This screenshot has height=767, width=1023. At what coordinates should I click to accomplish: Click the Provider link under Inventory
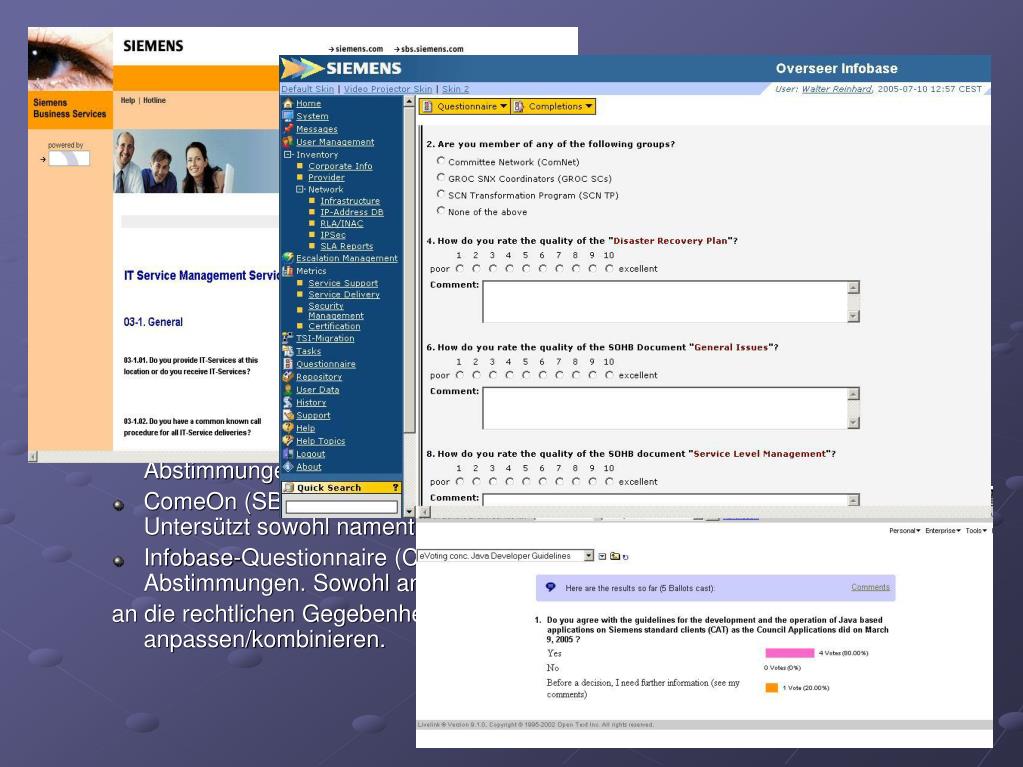click(326, 177)
